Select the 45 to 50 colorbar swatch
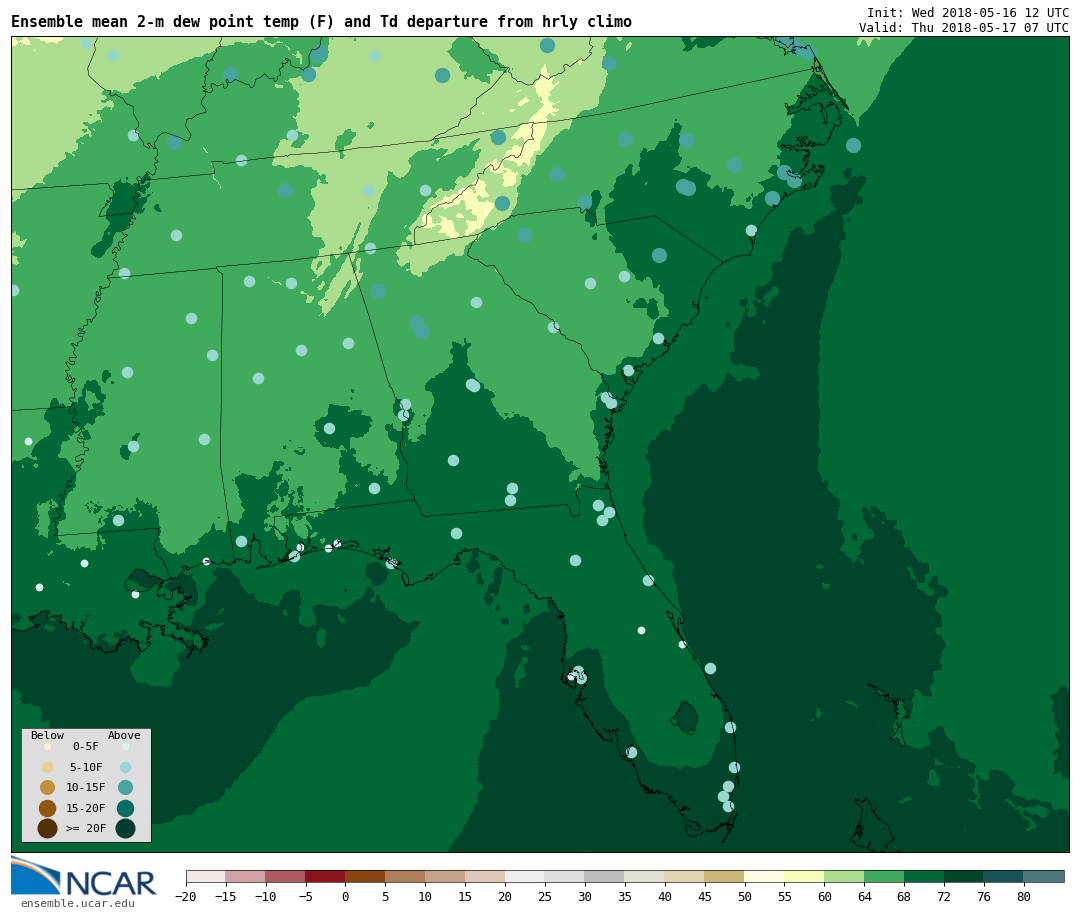Screen dimensions: 1080x915 (x=725, y=876)
